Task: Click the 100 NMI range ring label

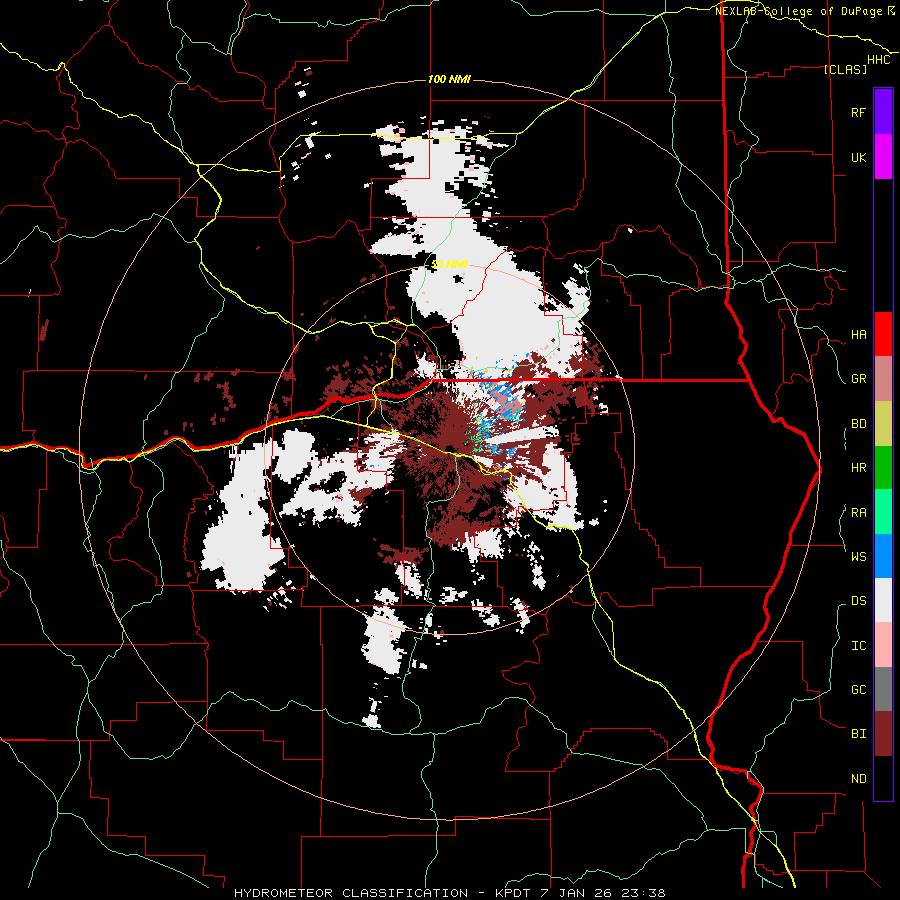Action: tap(449, 79)
